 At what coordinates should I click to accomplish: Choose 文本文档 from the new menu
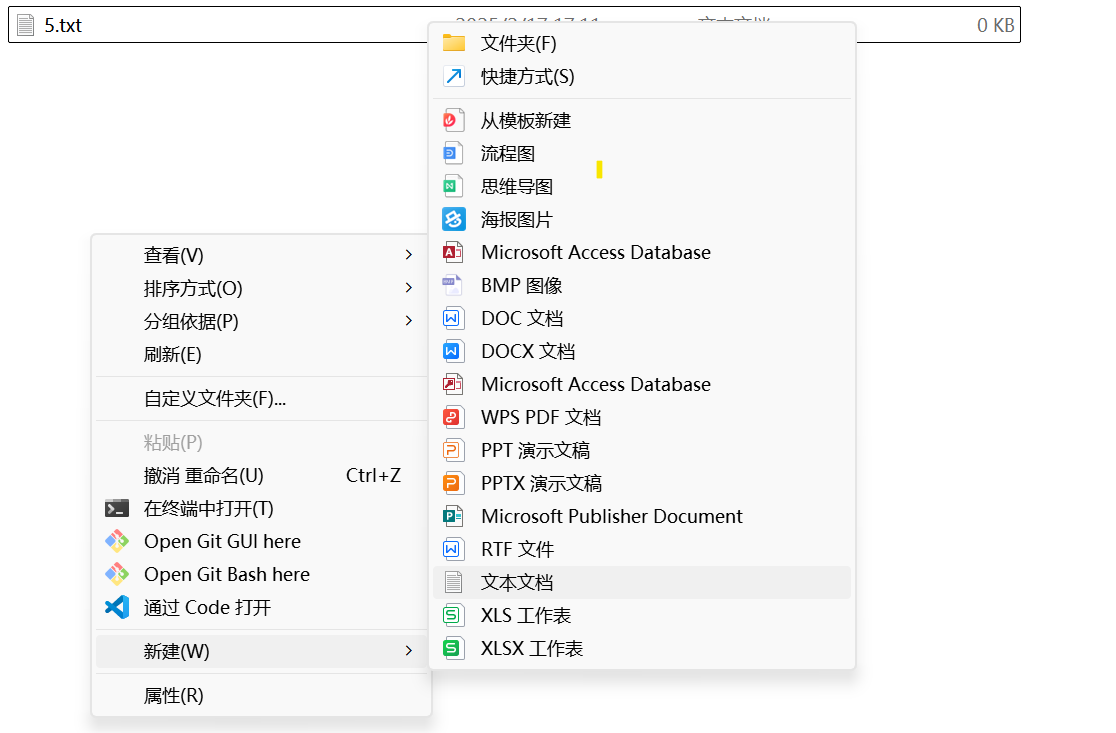[x=517, y=583]
